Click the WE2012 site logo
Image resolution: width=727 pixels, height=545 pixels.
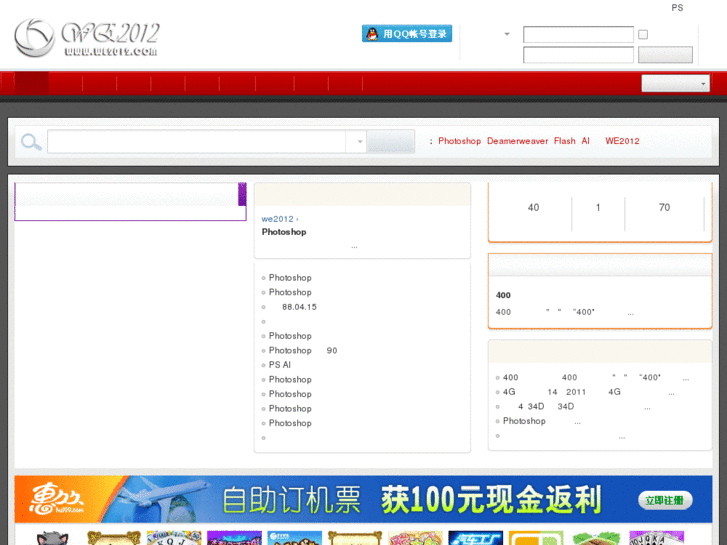[x=87, y=38]
